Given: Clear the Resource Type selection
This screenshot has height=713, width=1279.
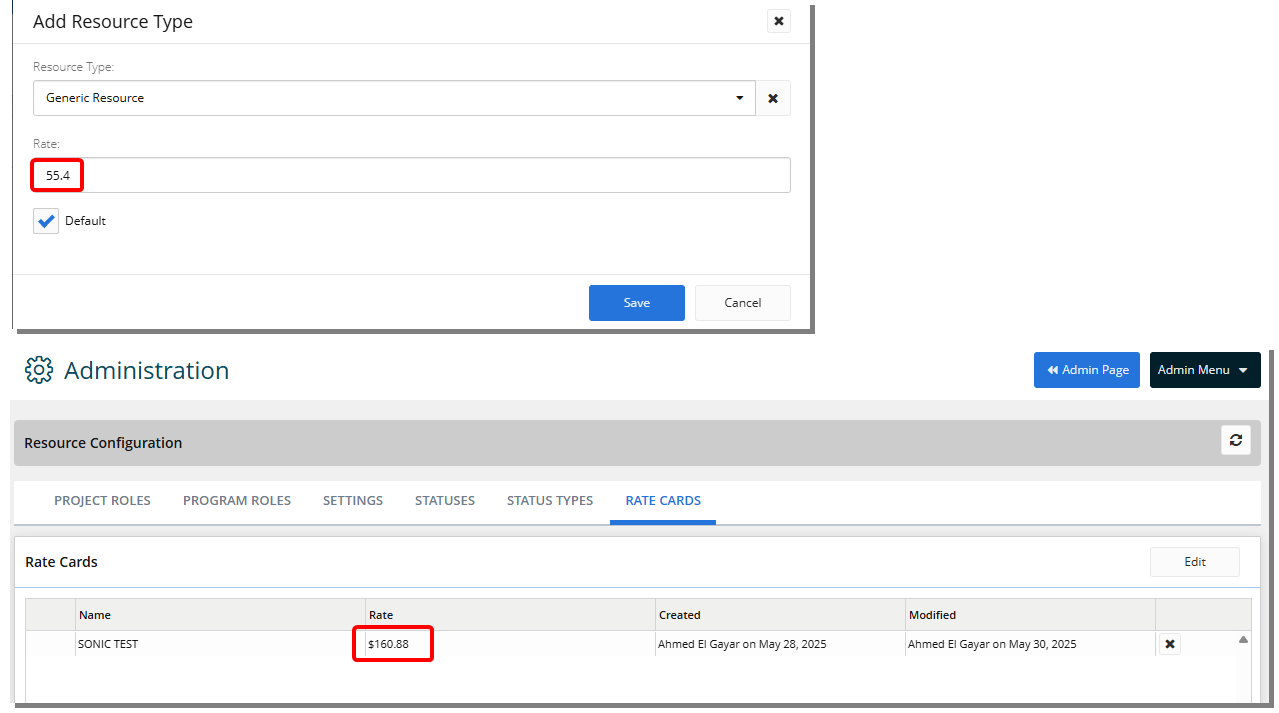Looking at the screenshot, I should pos(773,98).
